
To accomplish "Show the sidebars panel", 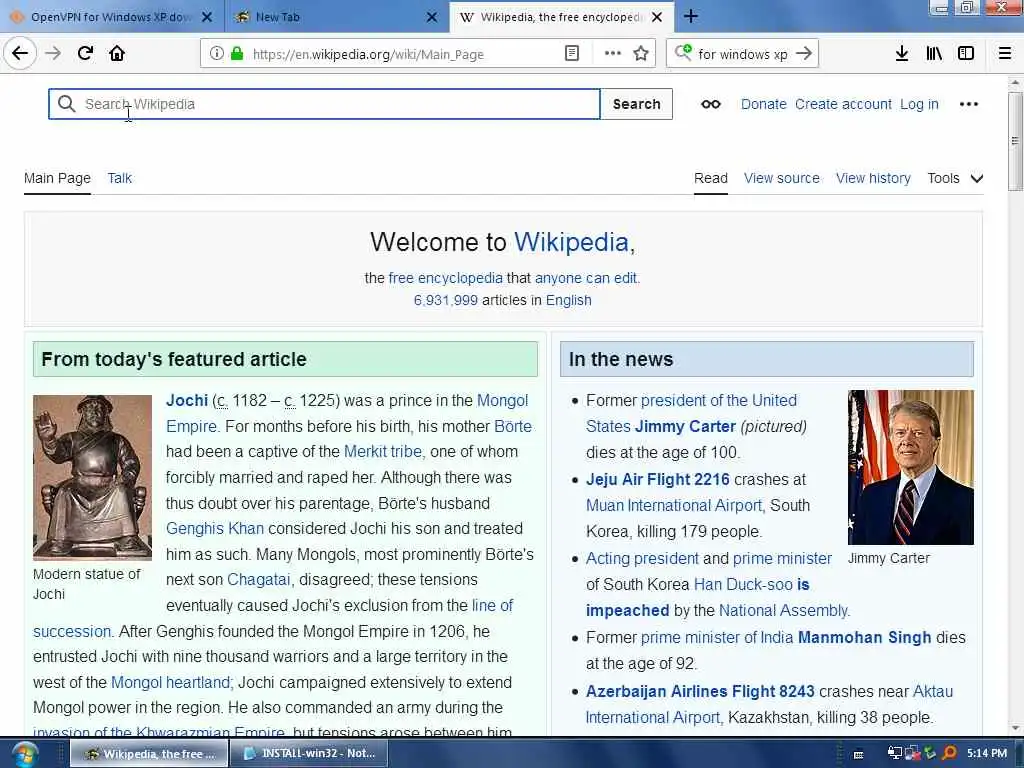I will point(966,54).
